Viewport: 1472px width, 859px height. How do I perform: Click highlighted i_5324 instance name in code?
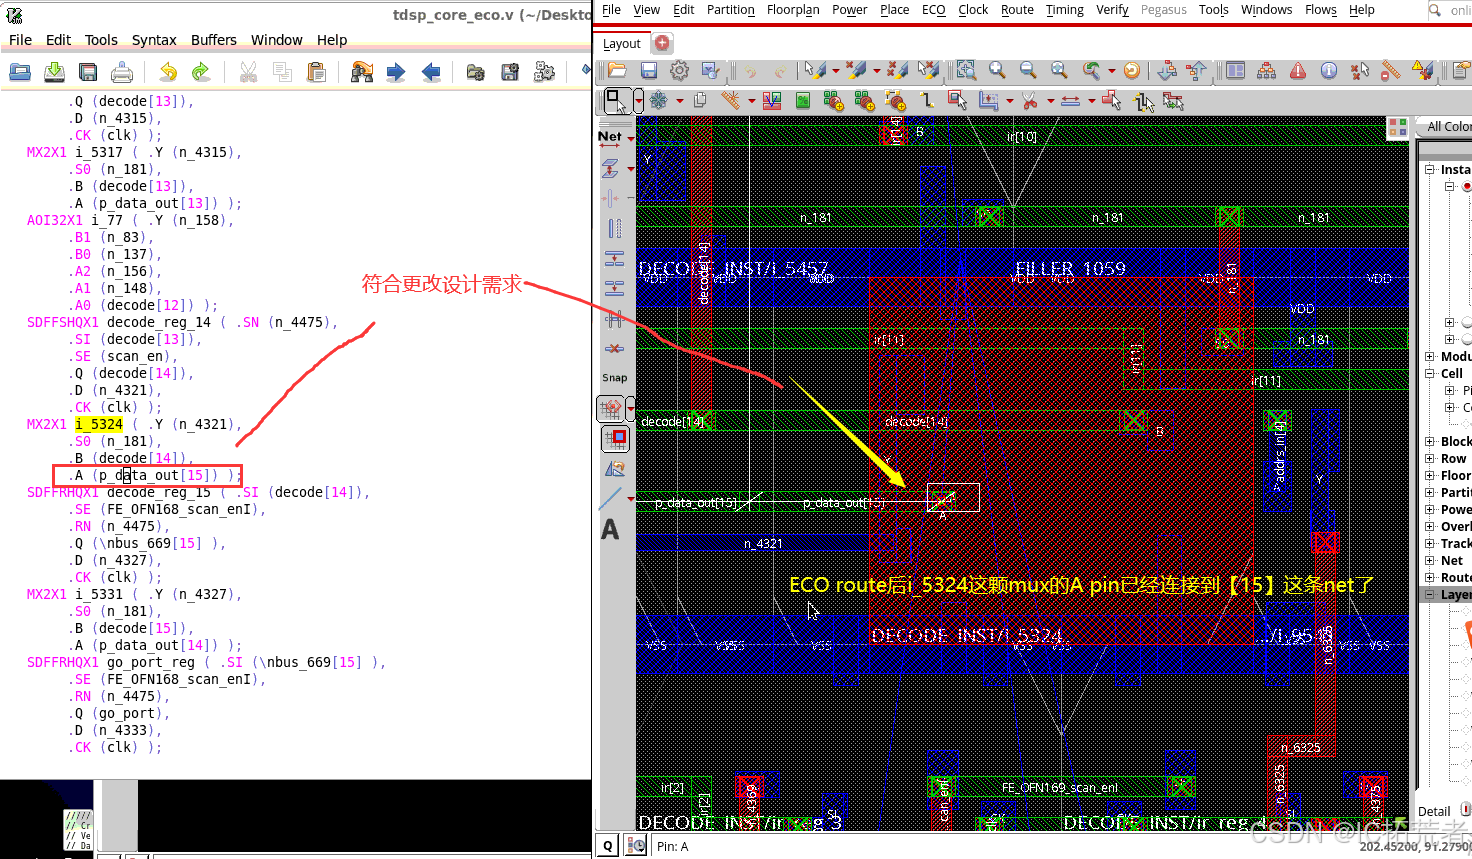[x=99, y=424]
